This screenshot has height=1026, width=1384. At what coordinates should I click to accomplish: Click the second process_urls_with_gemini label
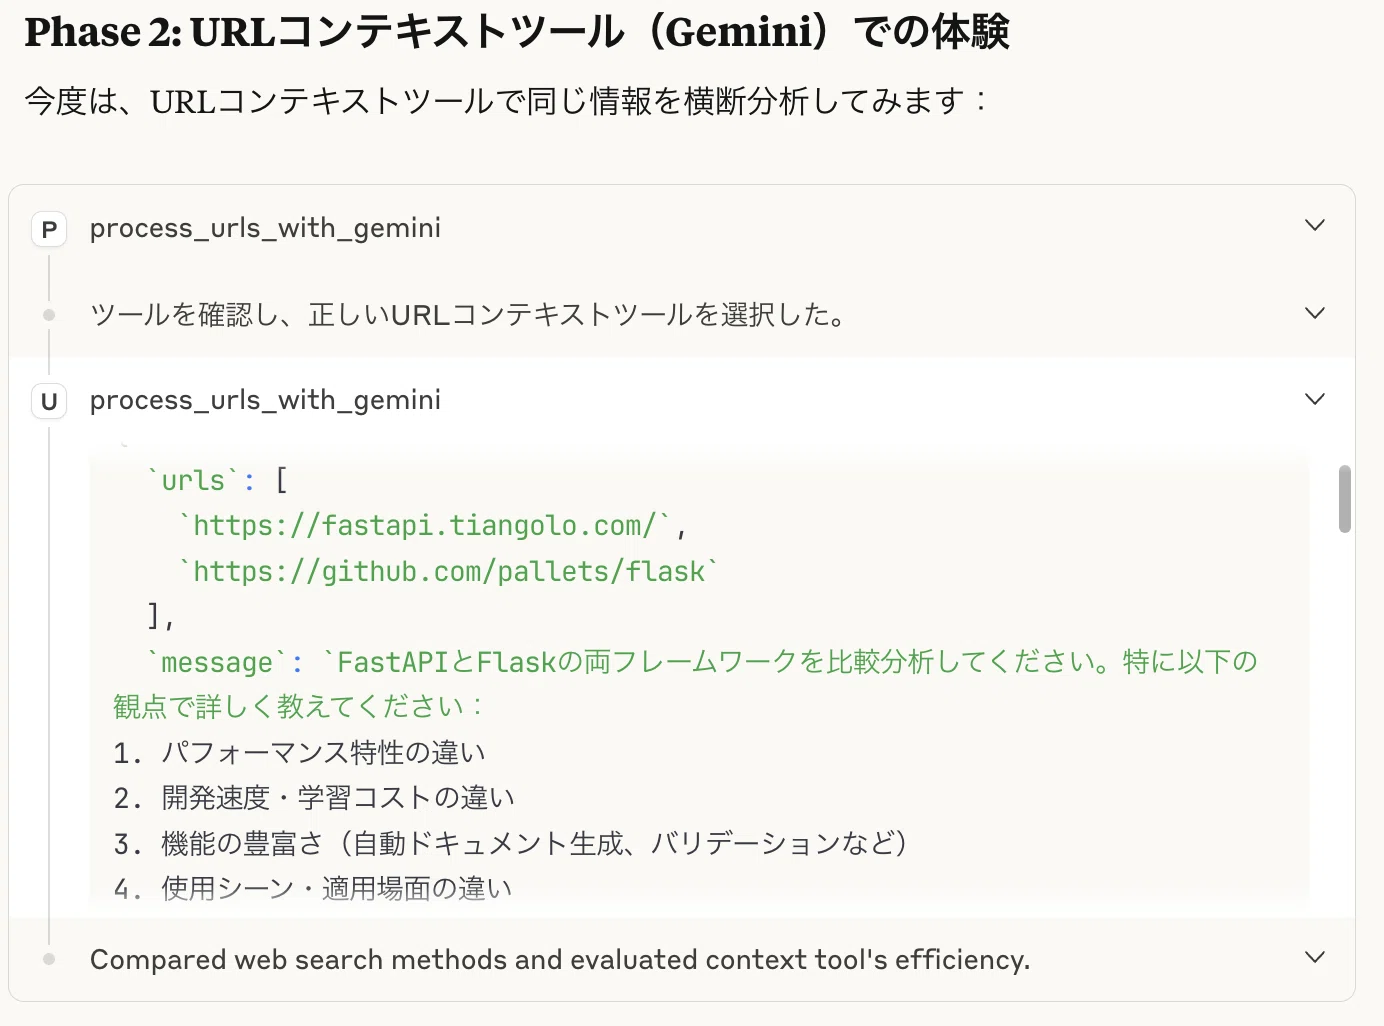tap(265, 401)
